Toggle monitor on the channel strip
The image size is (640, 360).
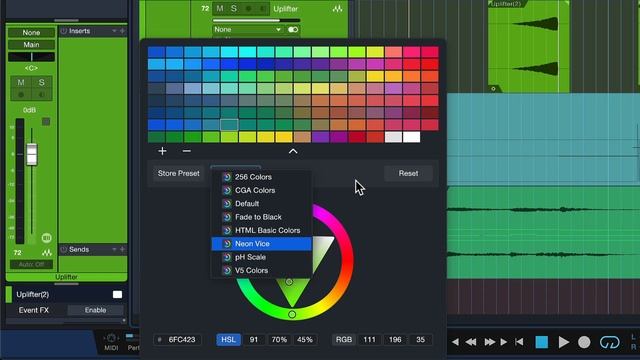[x=42, y=95]
